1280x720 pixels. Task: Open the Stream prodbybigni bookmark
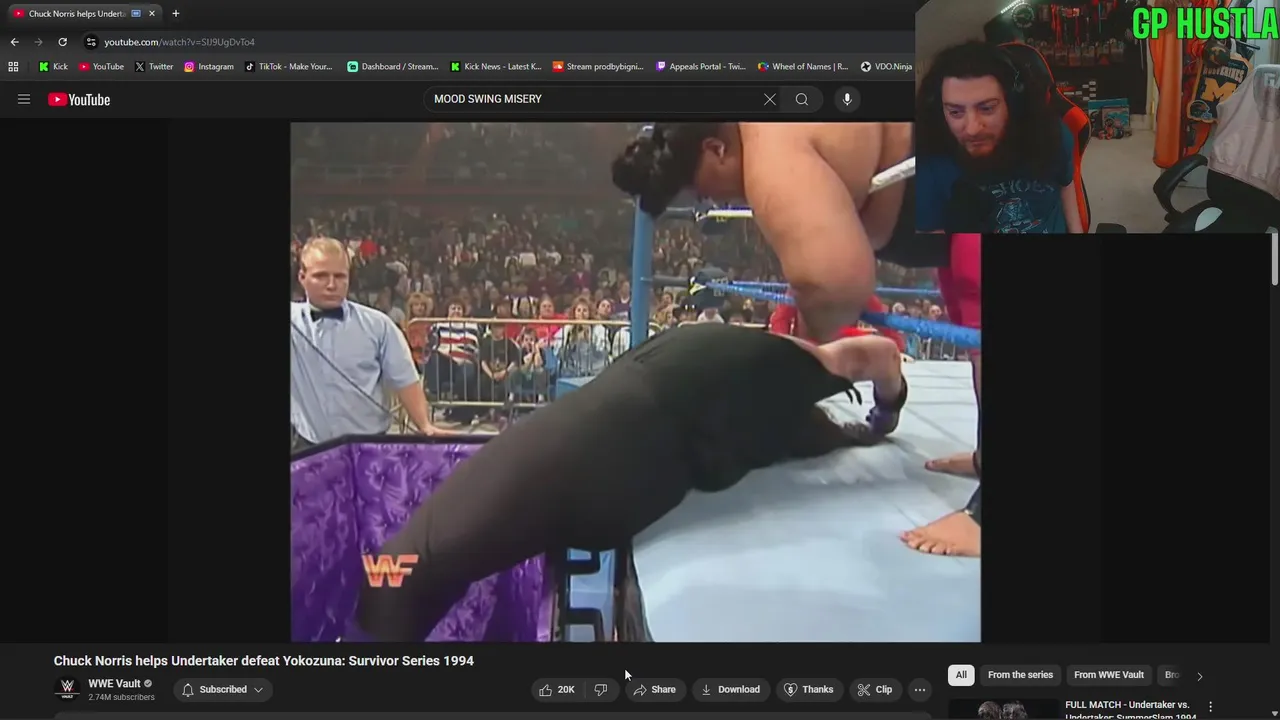coord(598,67)
